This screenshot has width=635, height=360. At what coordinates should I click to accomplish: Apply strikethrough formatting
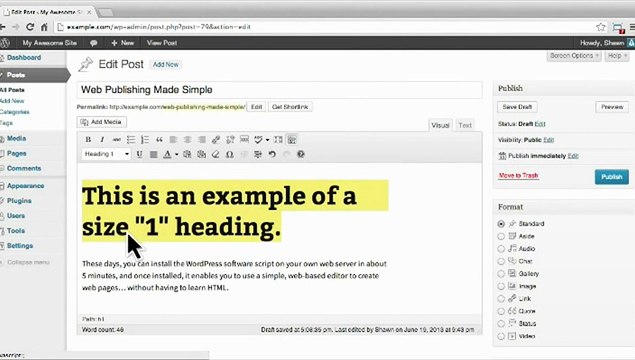click(x=117, y=140)
